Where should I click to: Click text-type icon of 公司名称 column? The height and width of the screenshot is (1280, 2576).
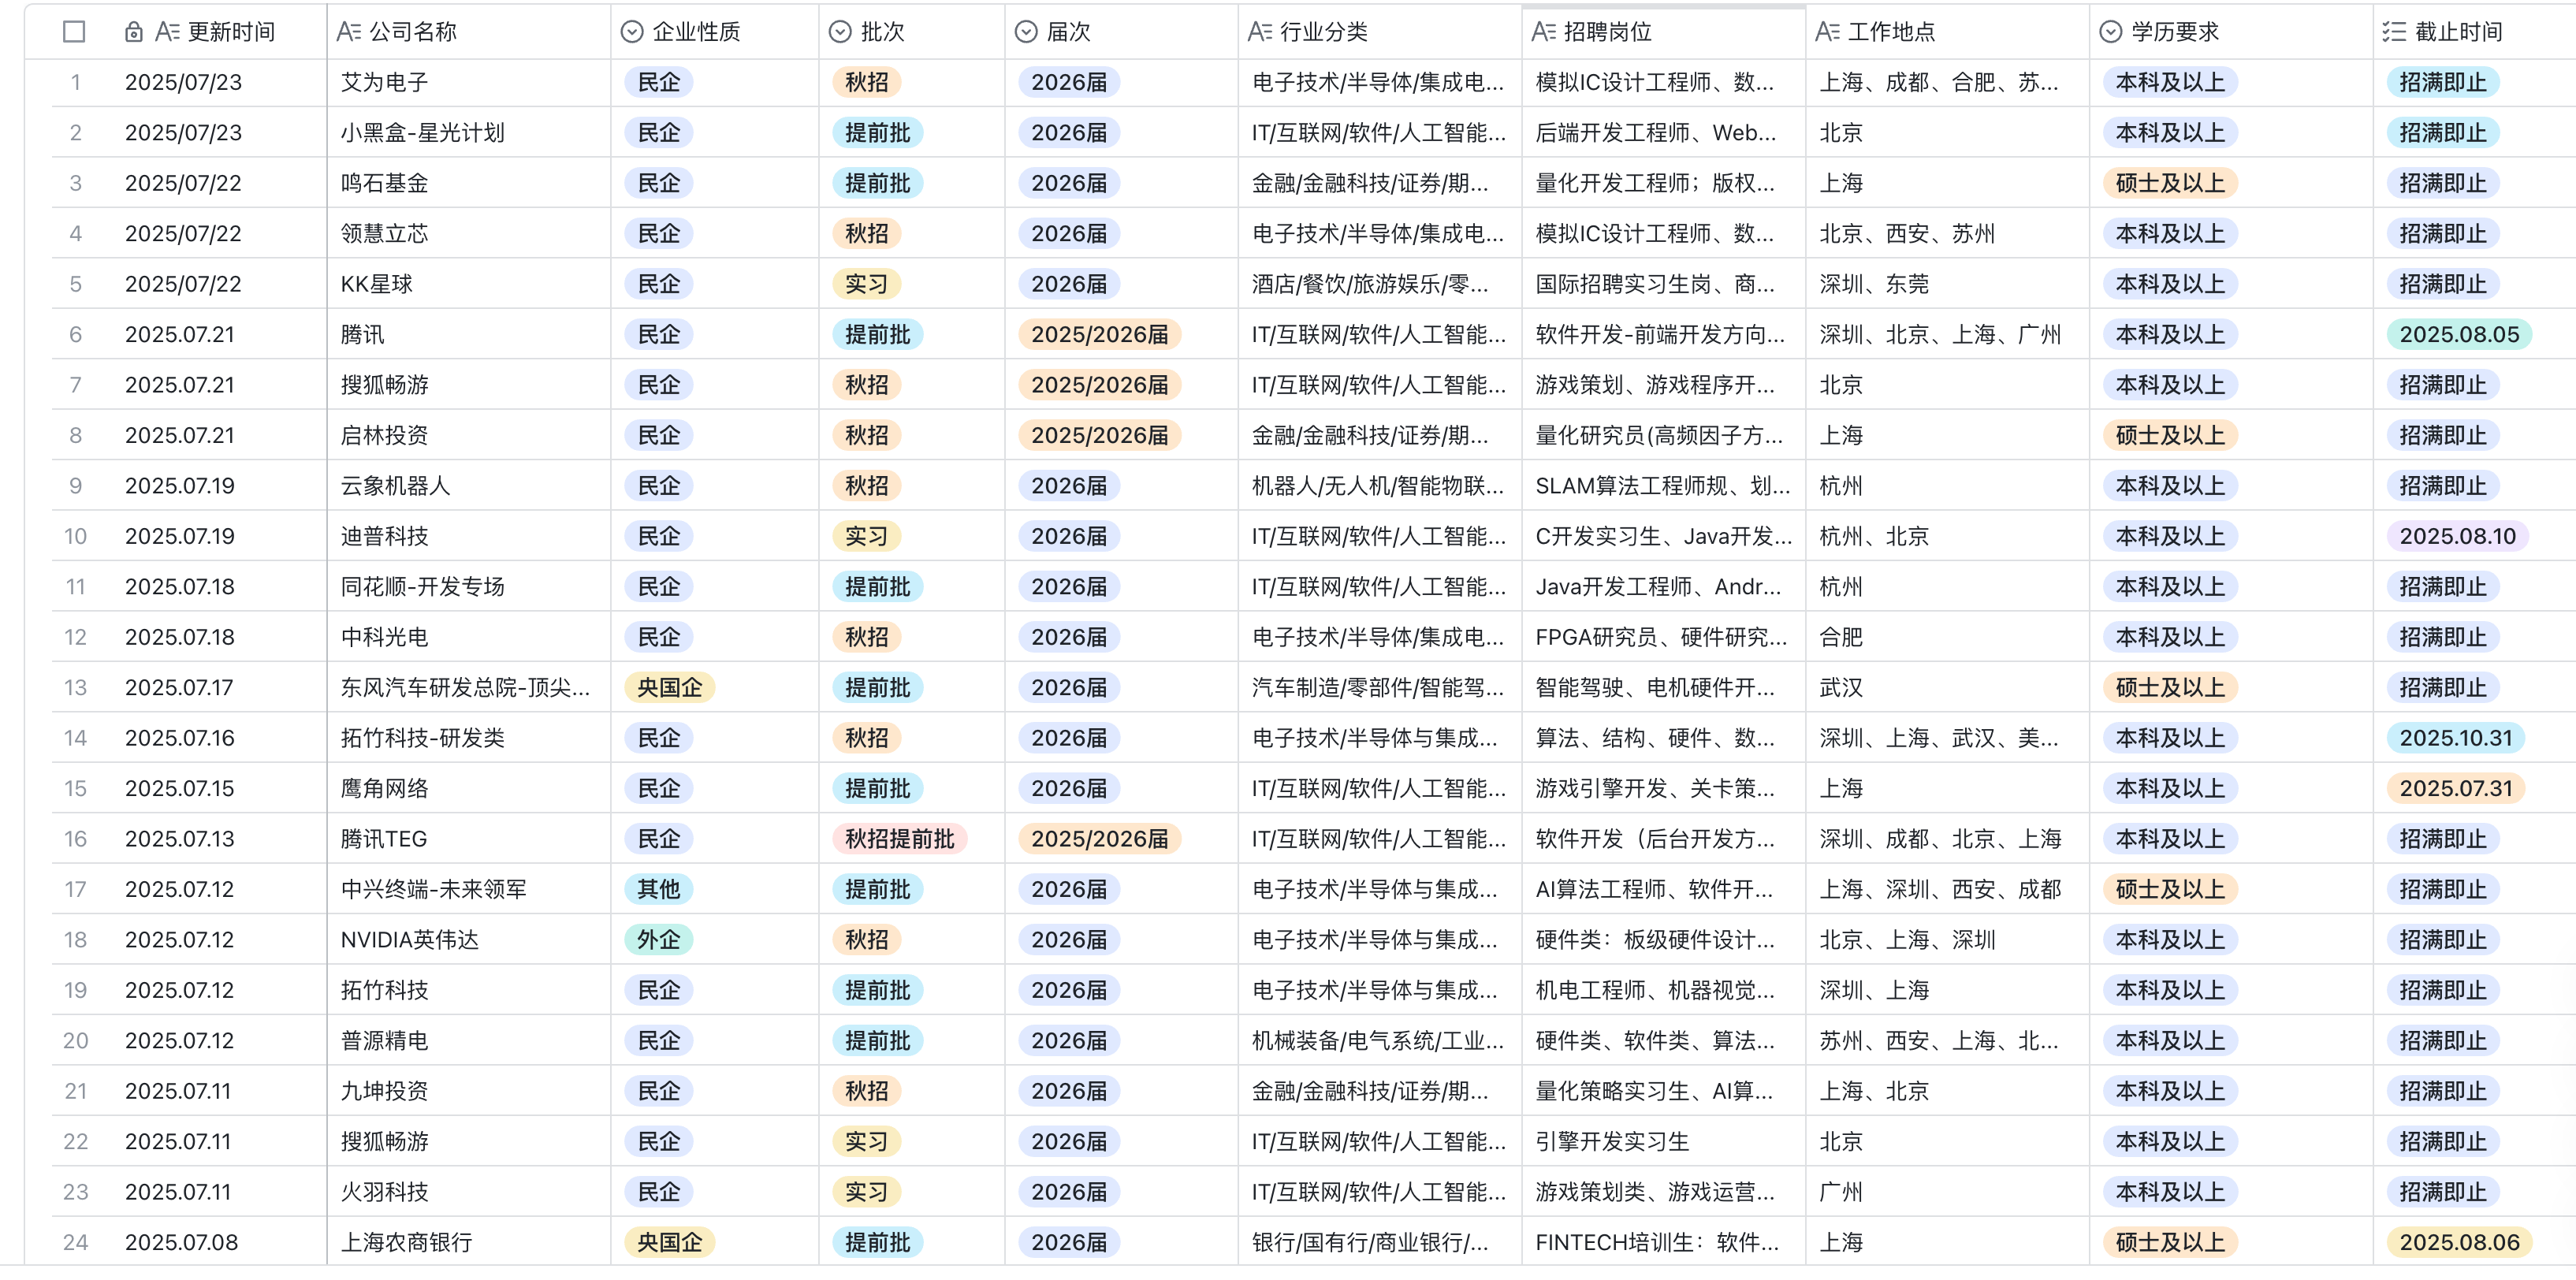pyautogui.click(x=349, y=32)
